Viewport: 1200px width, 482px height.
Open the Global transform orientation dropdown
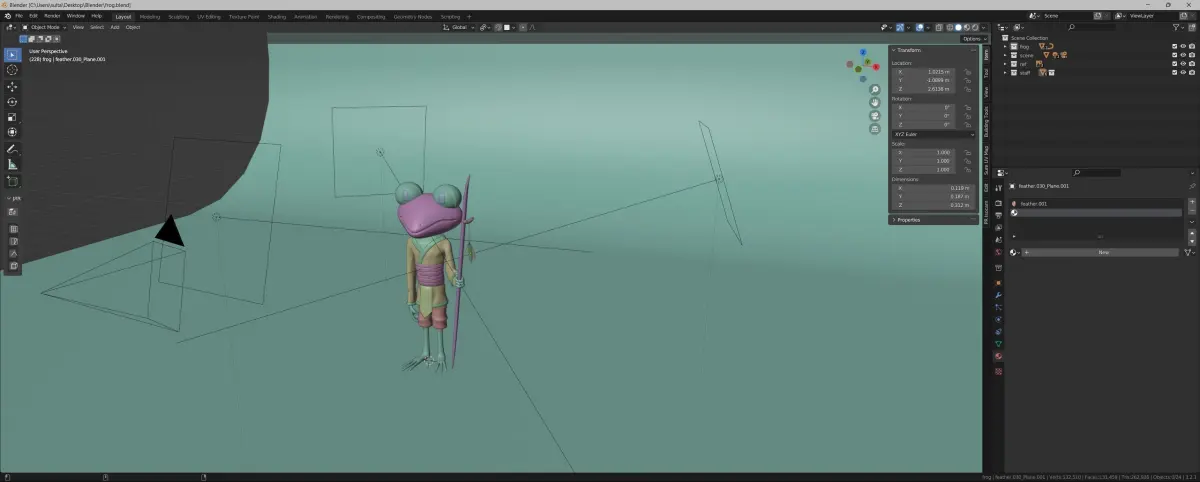(460, 27)
